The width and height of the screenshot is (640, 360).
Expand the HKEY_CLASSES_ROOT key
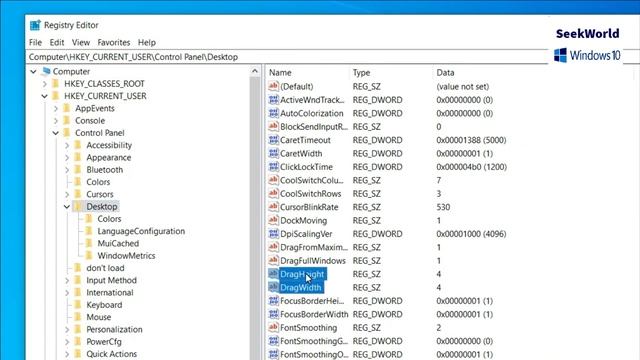45,84
